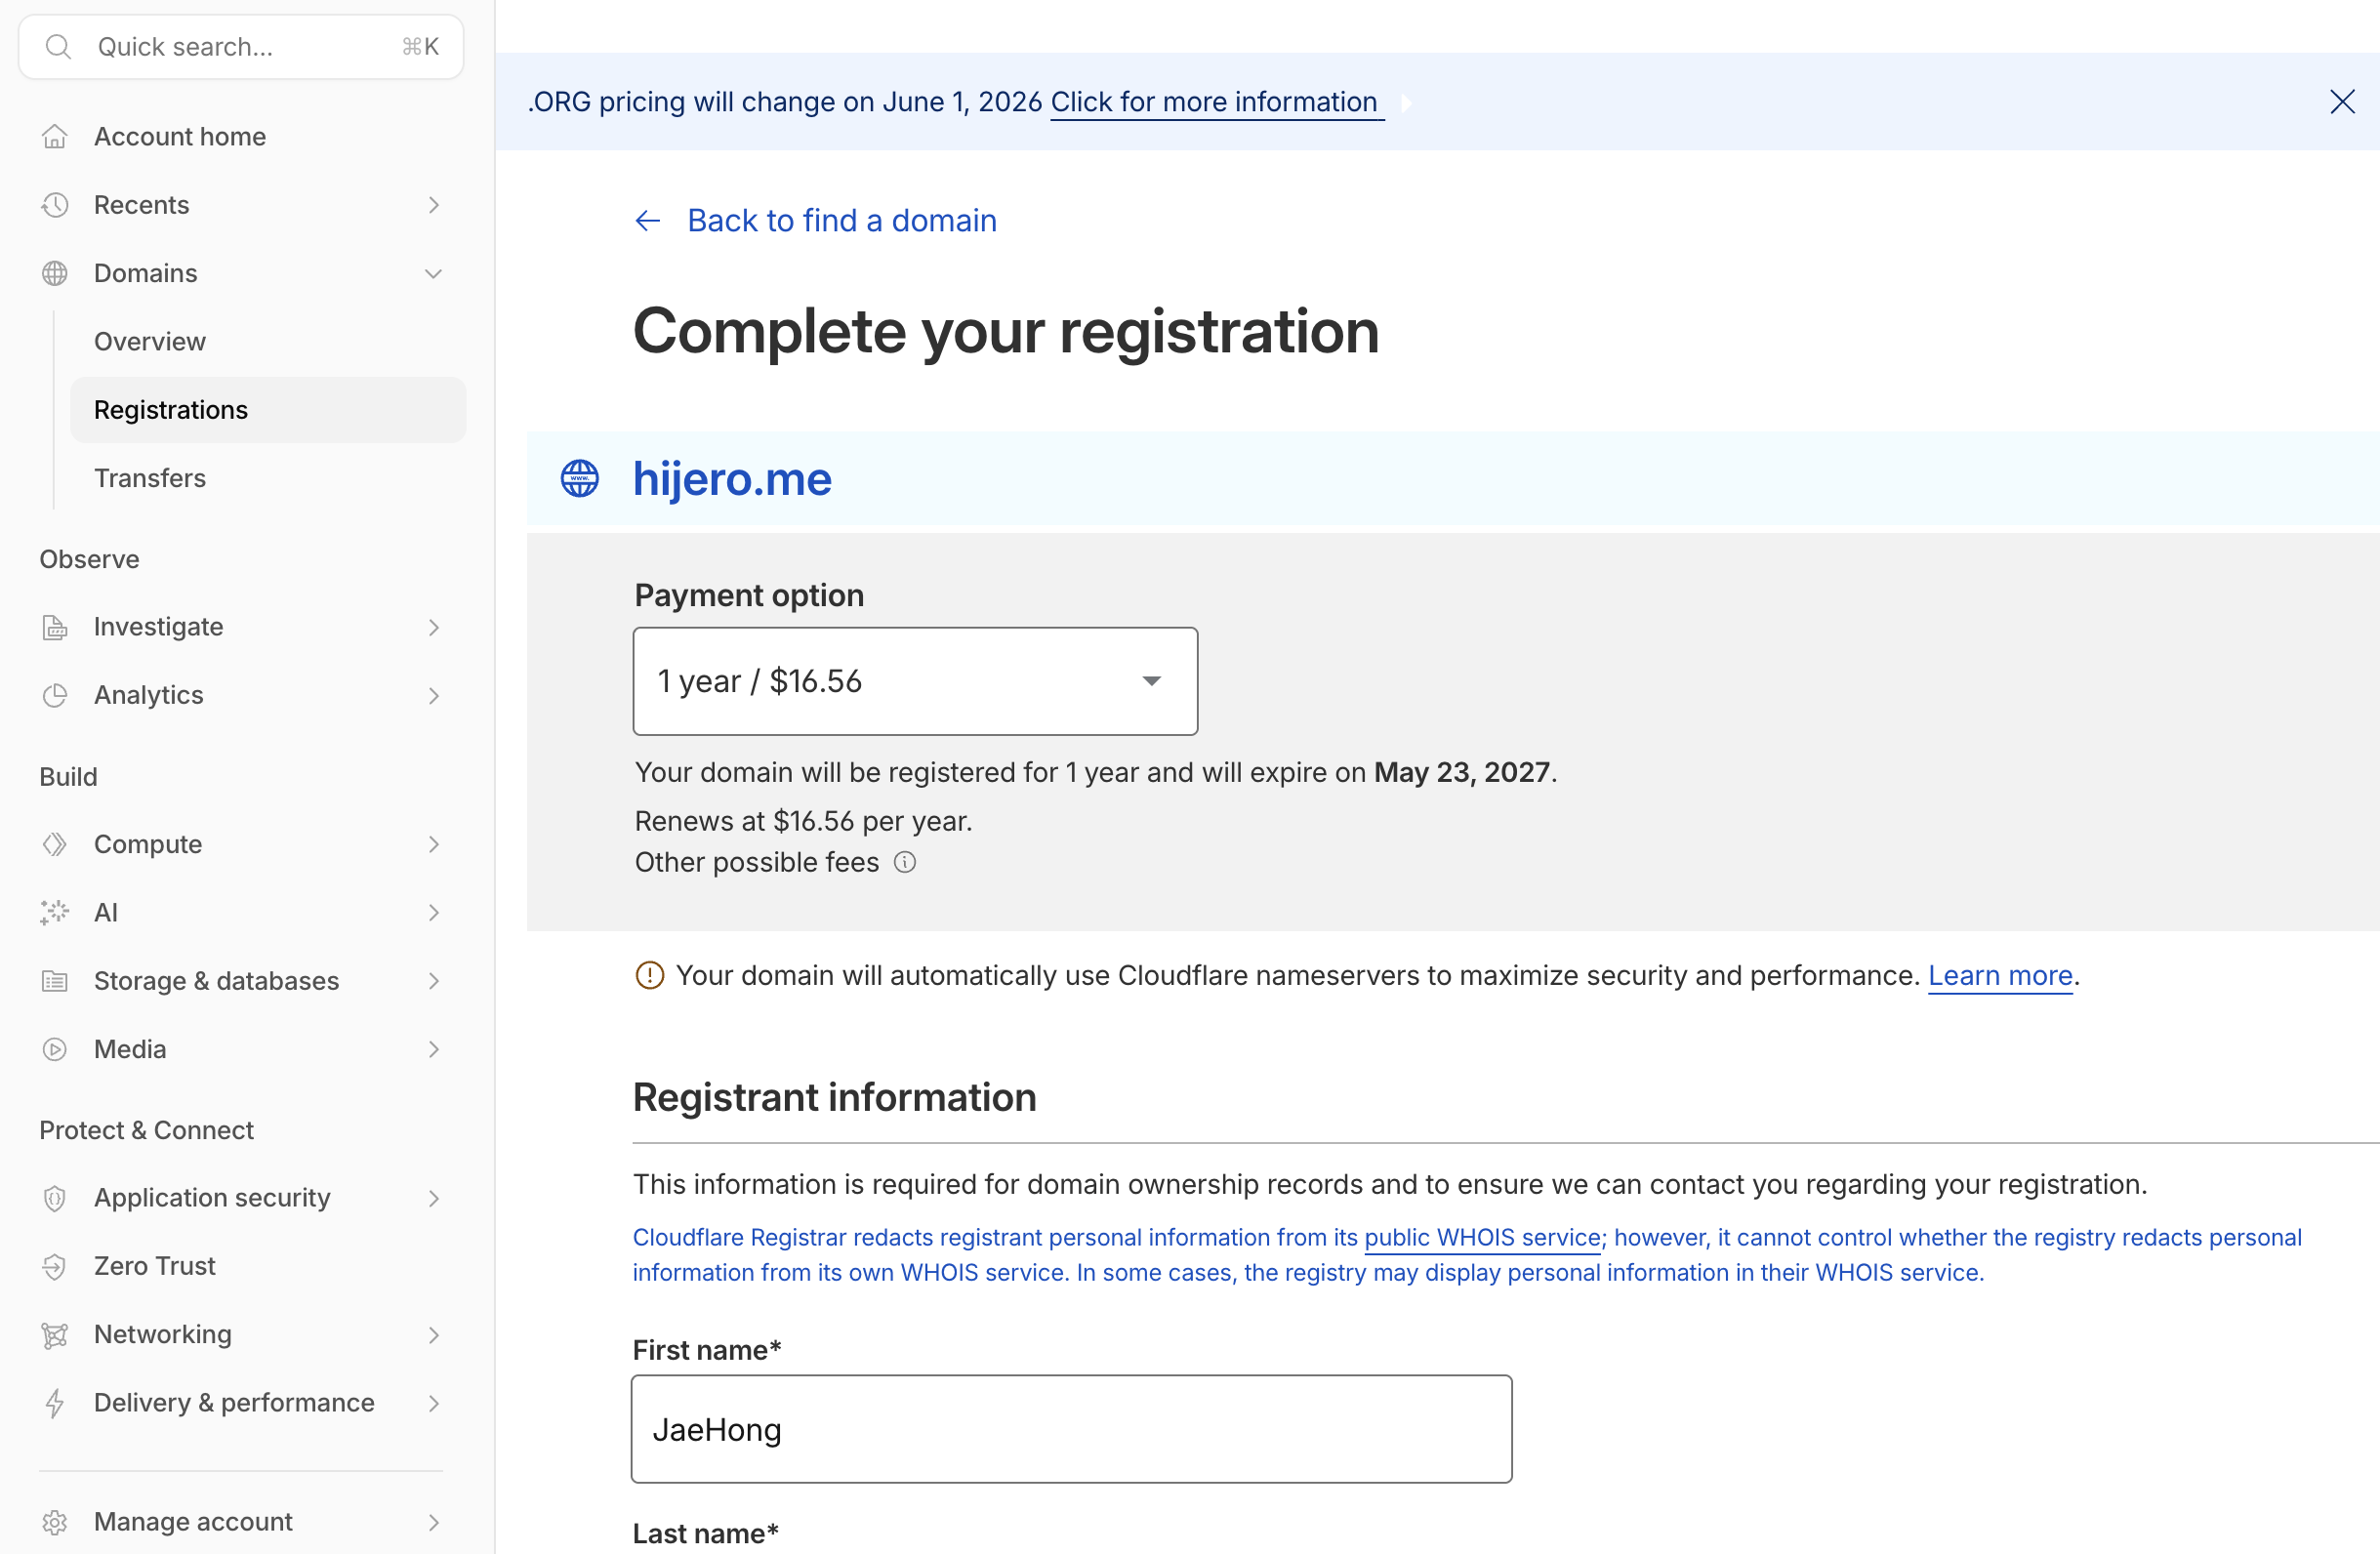
Task: Click the ⌘K shortcut hint in search
Action: pos(421,47)
